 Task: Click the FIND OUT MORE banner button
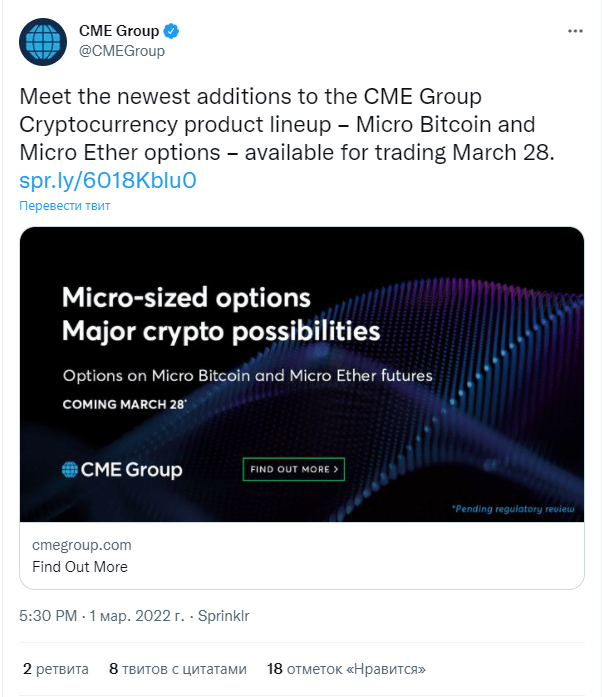(293, 469)
